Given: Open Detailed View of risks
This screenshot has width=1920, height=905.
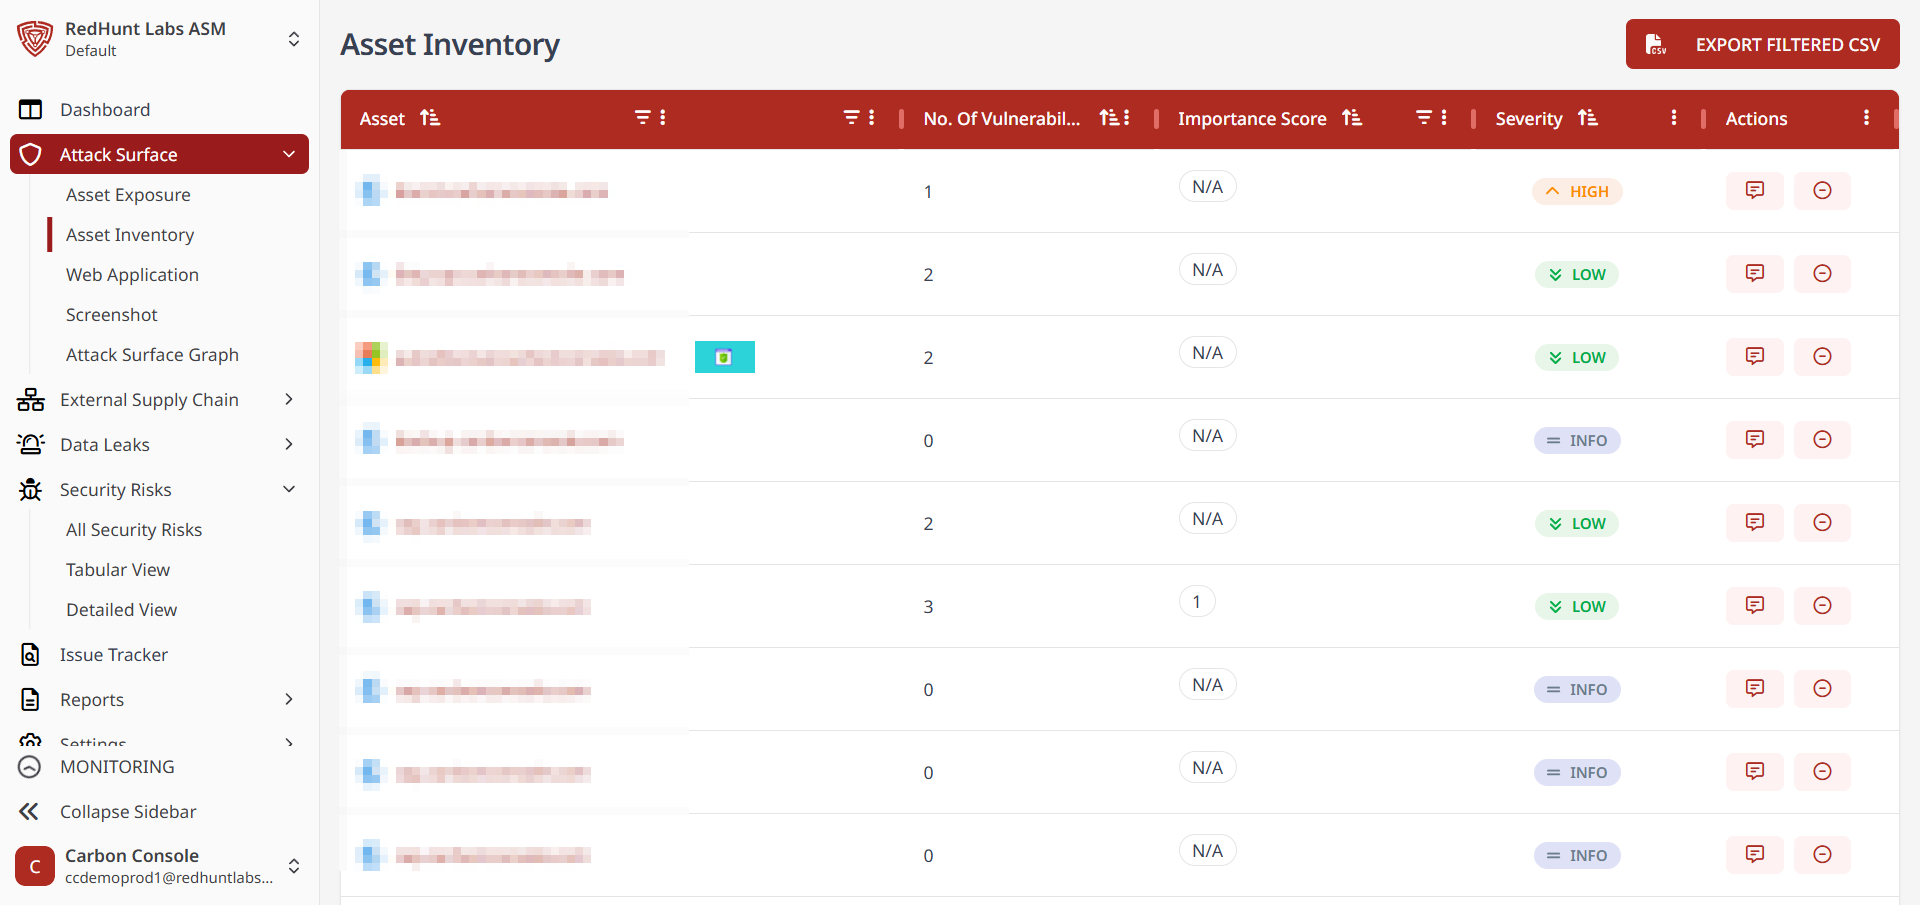Looking at the screenshot, I should pos(121,610).
